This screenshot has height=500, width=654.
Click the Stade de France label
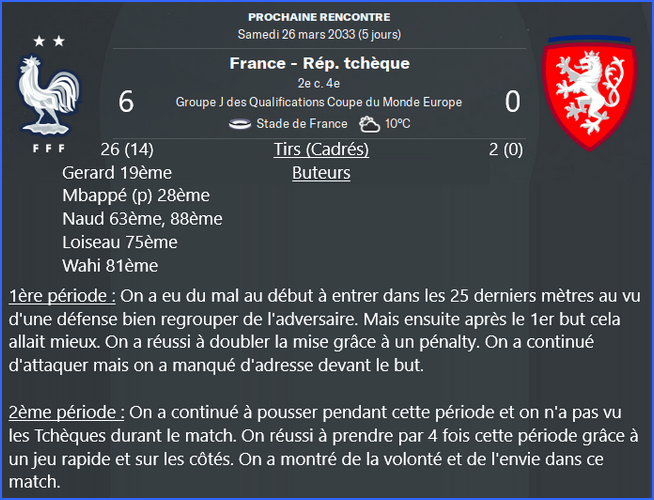point(302,124)
